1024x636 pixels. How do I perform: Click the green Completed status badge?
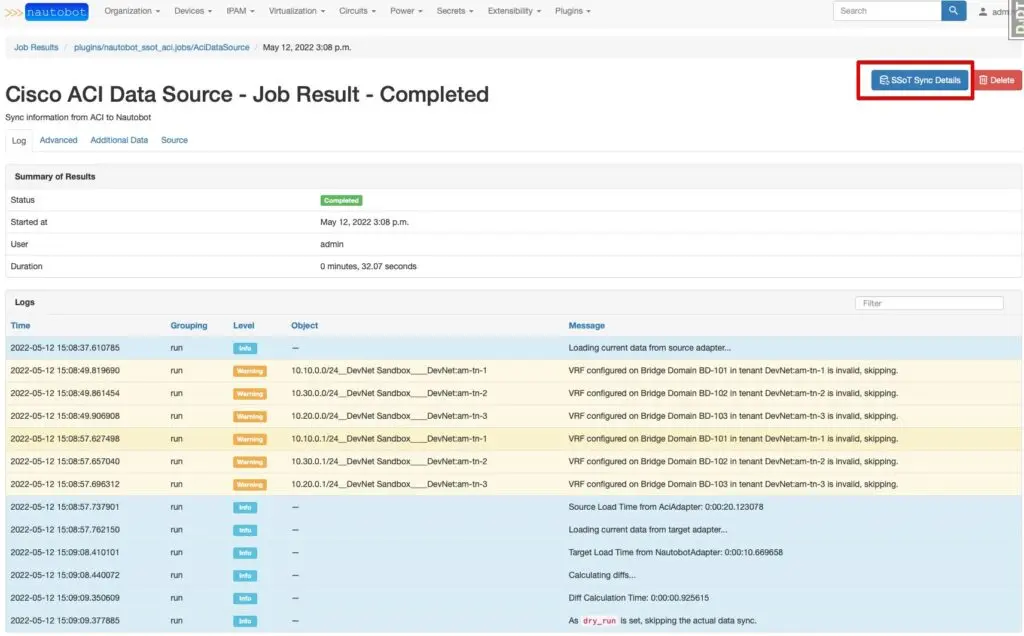pyautogui.click(x=341, y=200)
